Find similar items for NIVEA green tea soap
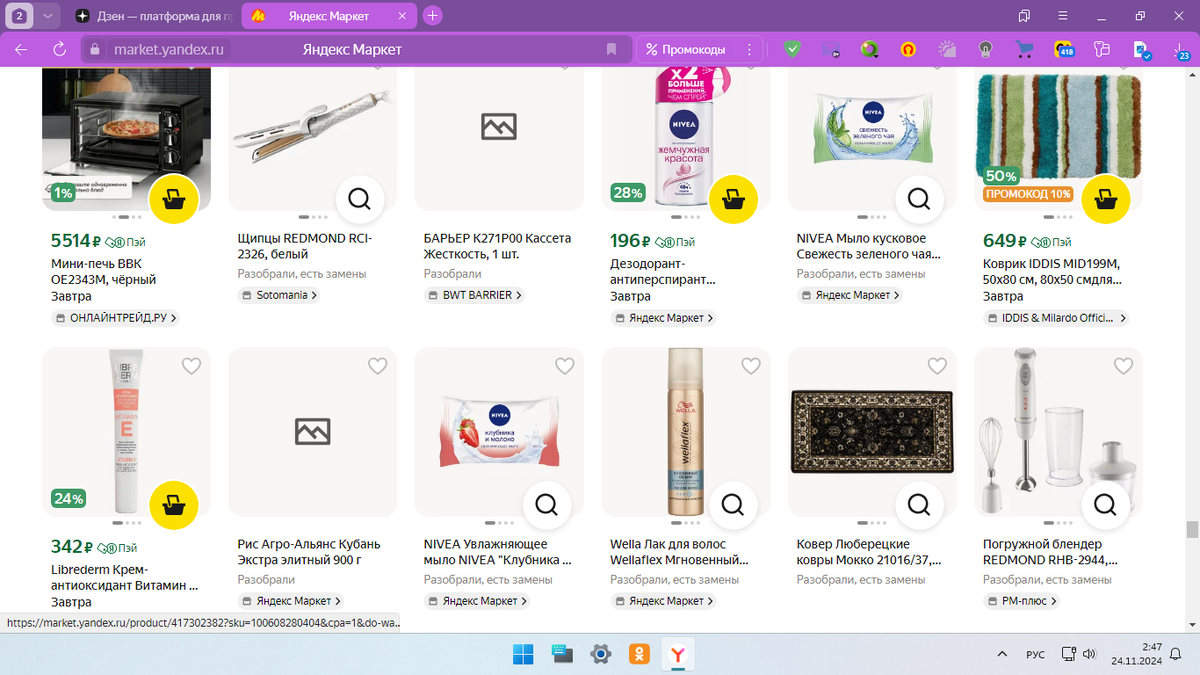 (919, 198)
